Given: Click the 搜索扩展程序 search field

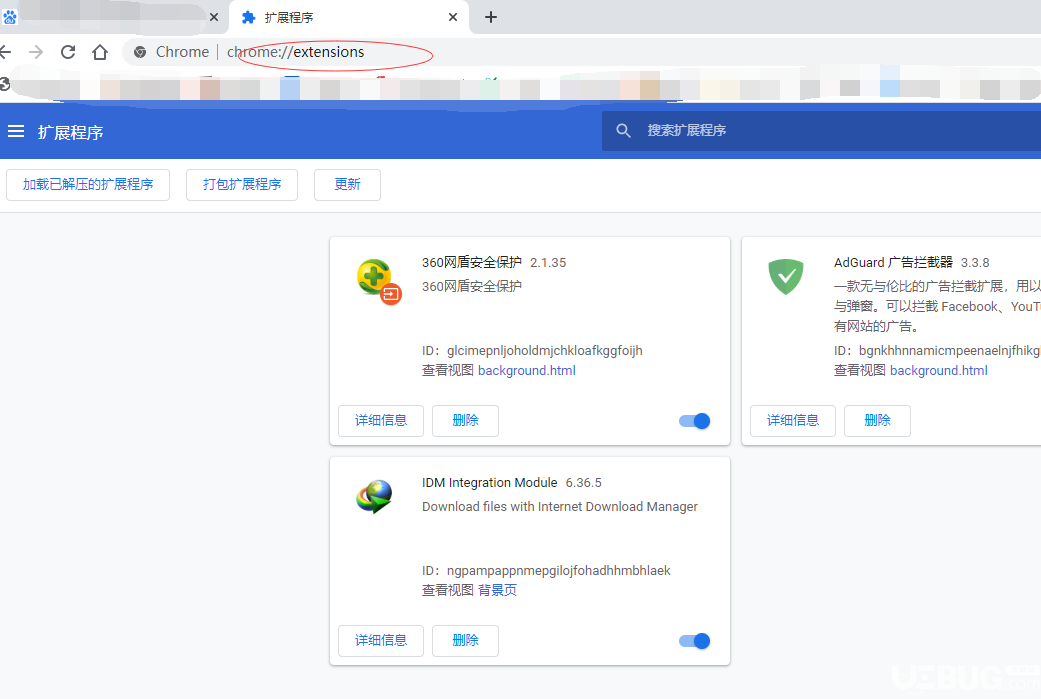Looking at the screenshot, I should click(821, 131).
